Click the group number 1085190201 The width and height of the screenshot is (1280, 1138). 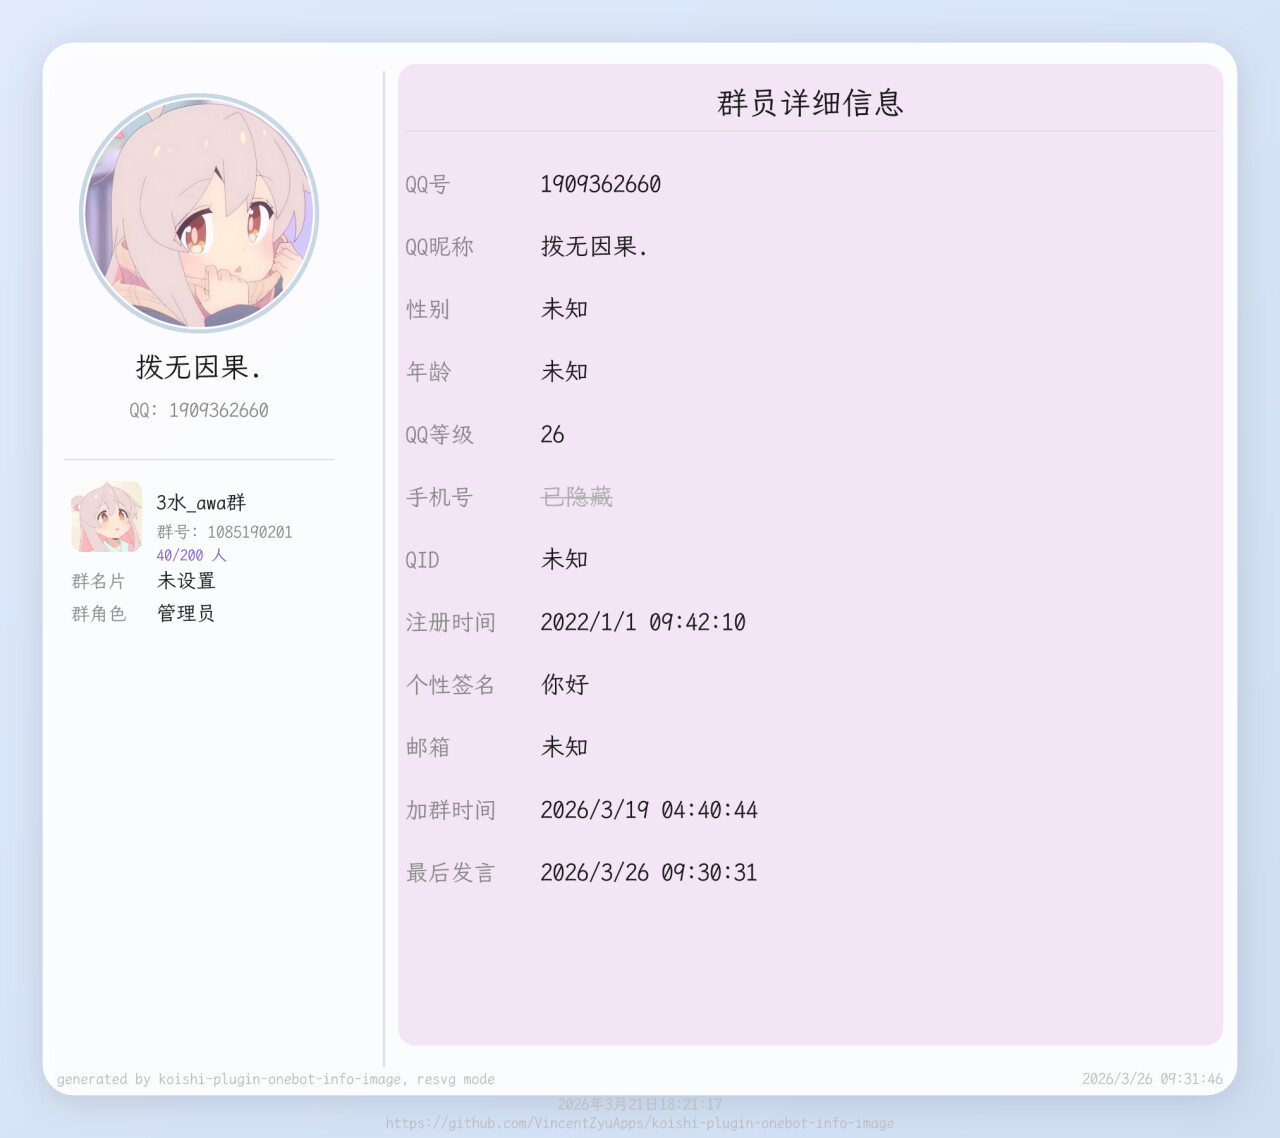tap(249, 532)
